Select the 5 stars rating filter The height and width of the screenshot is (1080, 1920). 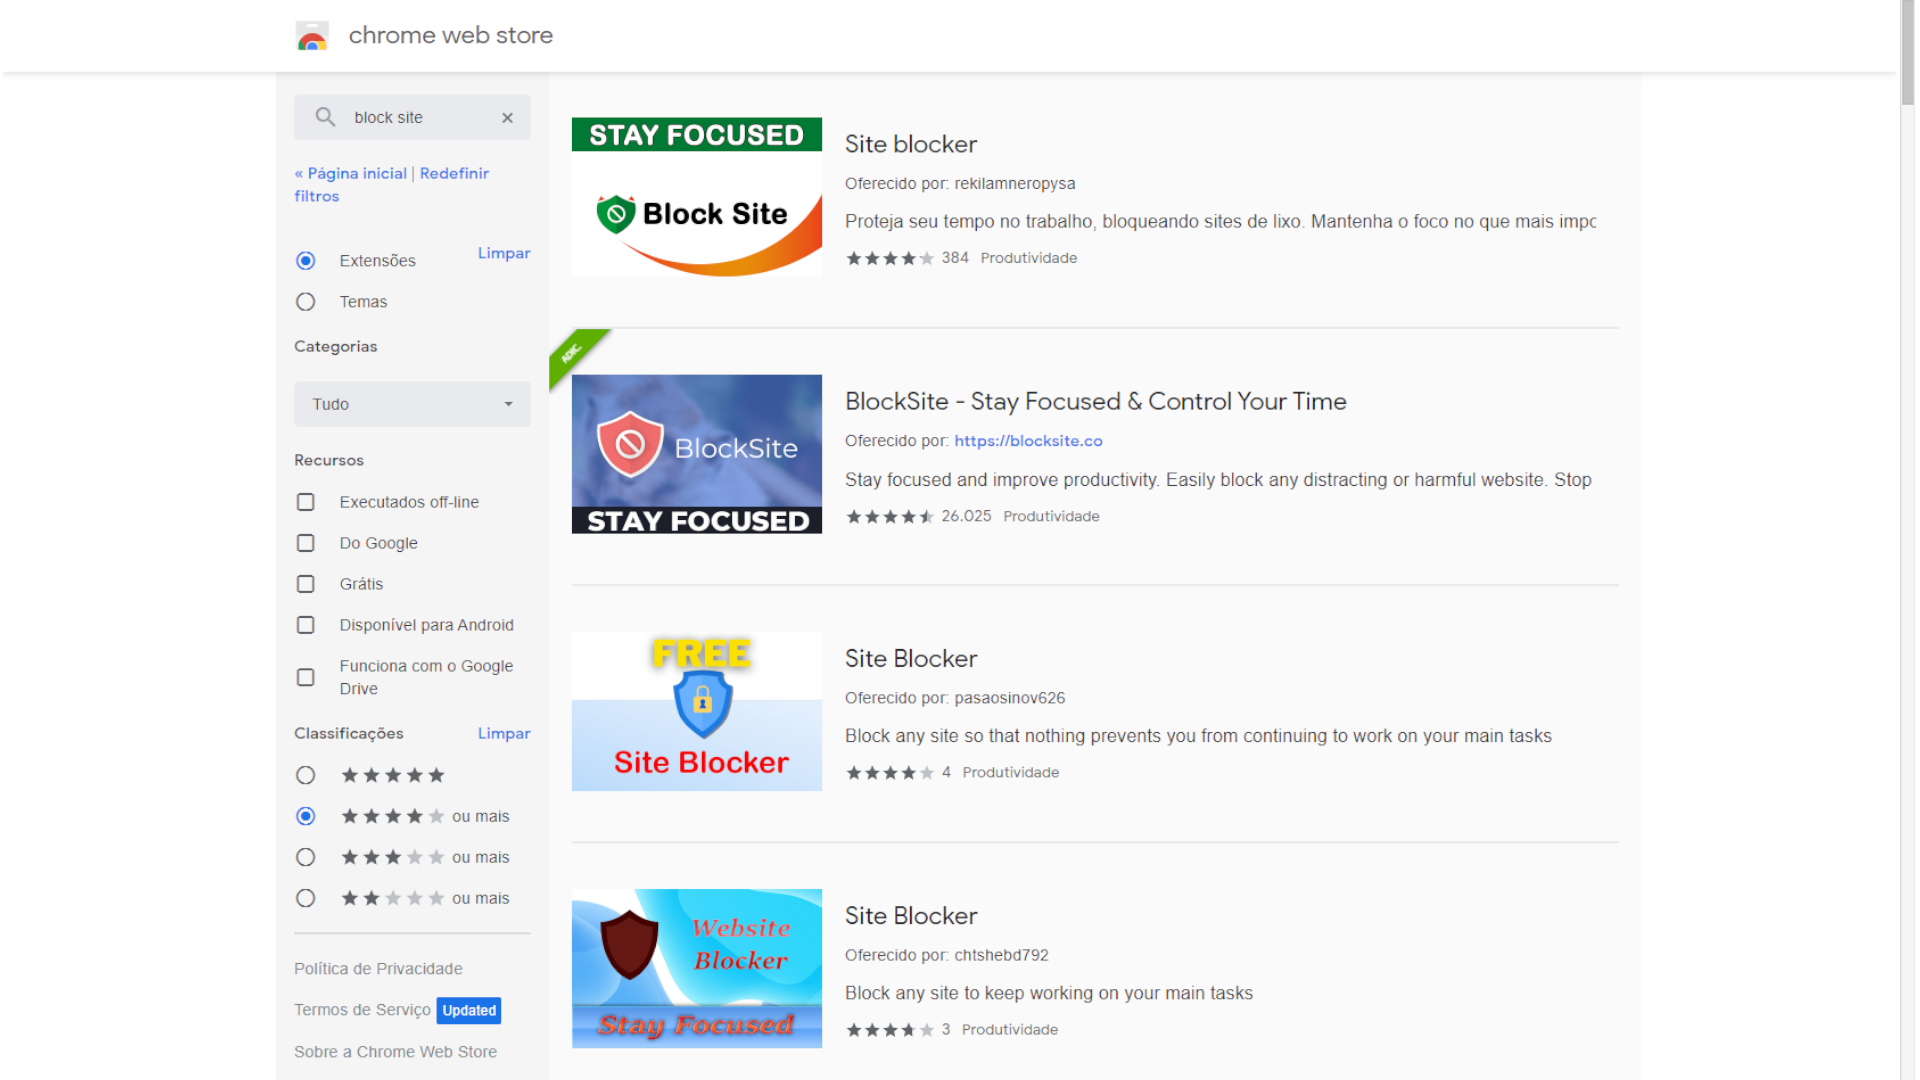[305, 774]
